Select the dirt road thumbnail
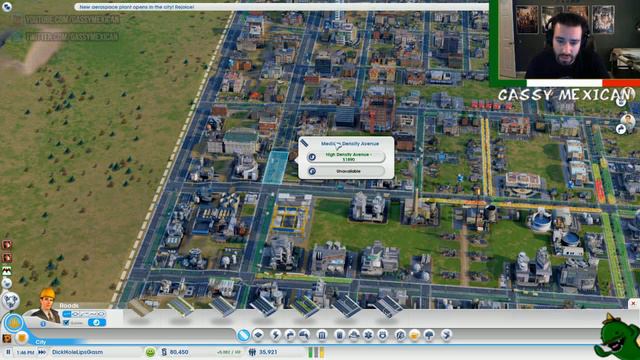 140,308
